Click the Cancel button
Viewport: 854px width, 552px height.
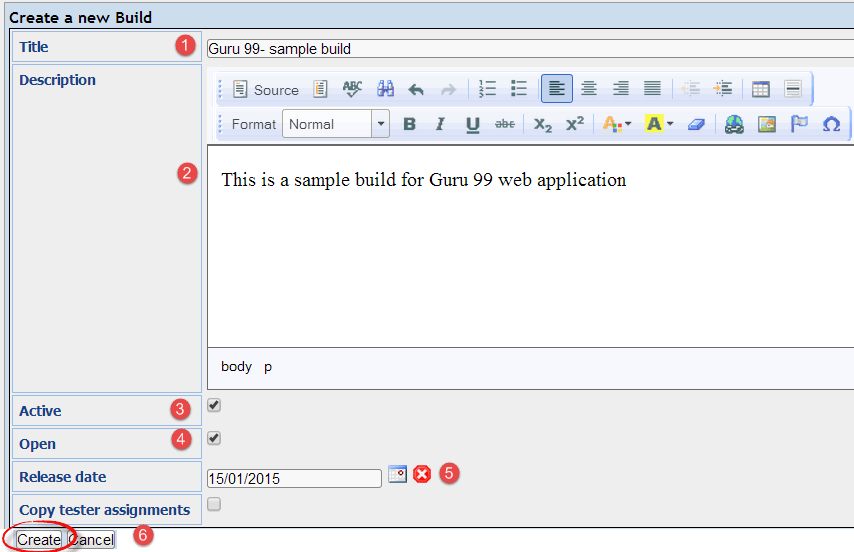click(x=92, y=540)
